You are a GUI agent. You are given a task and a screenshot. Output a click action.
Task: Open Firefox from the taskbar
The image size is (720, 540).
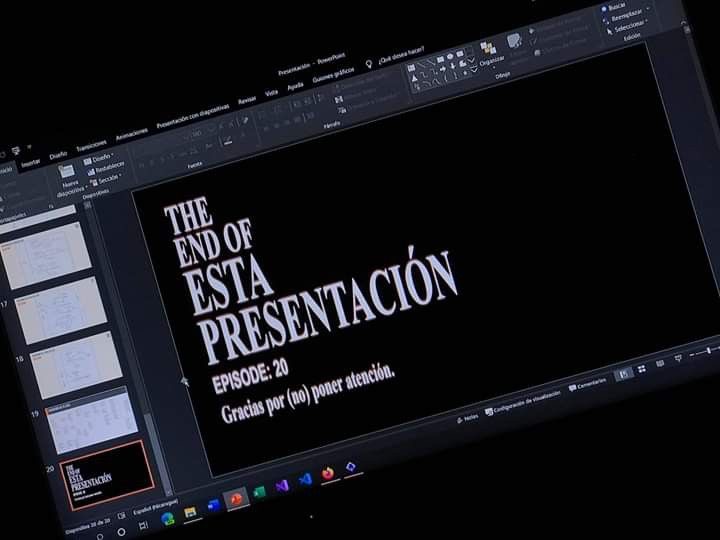[328, 473]
